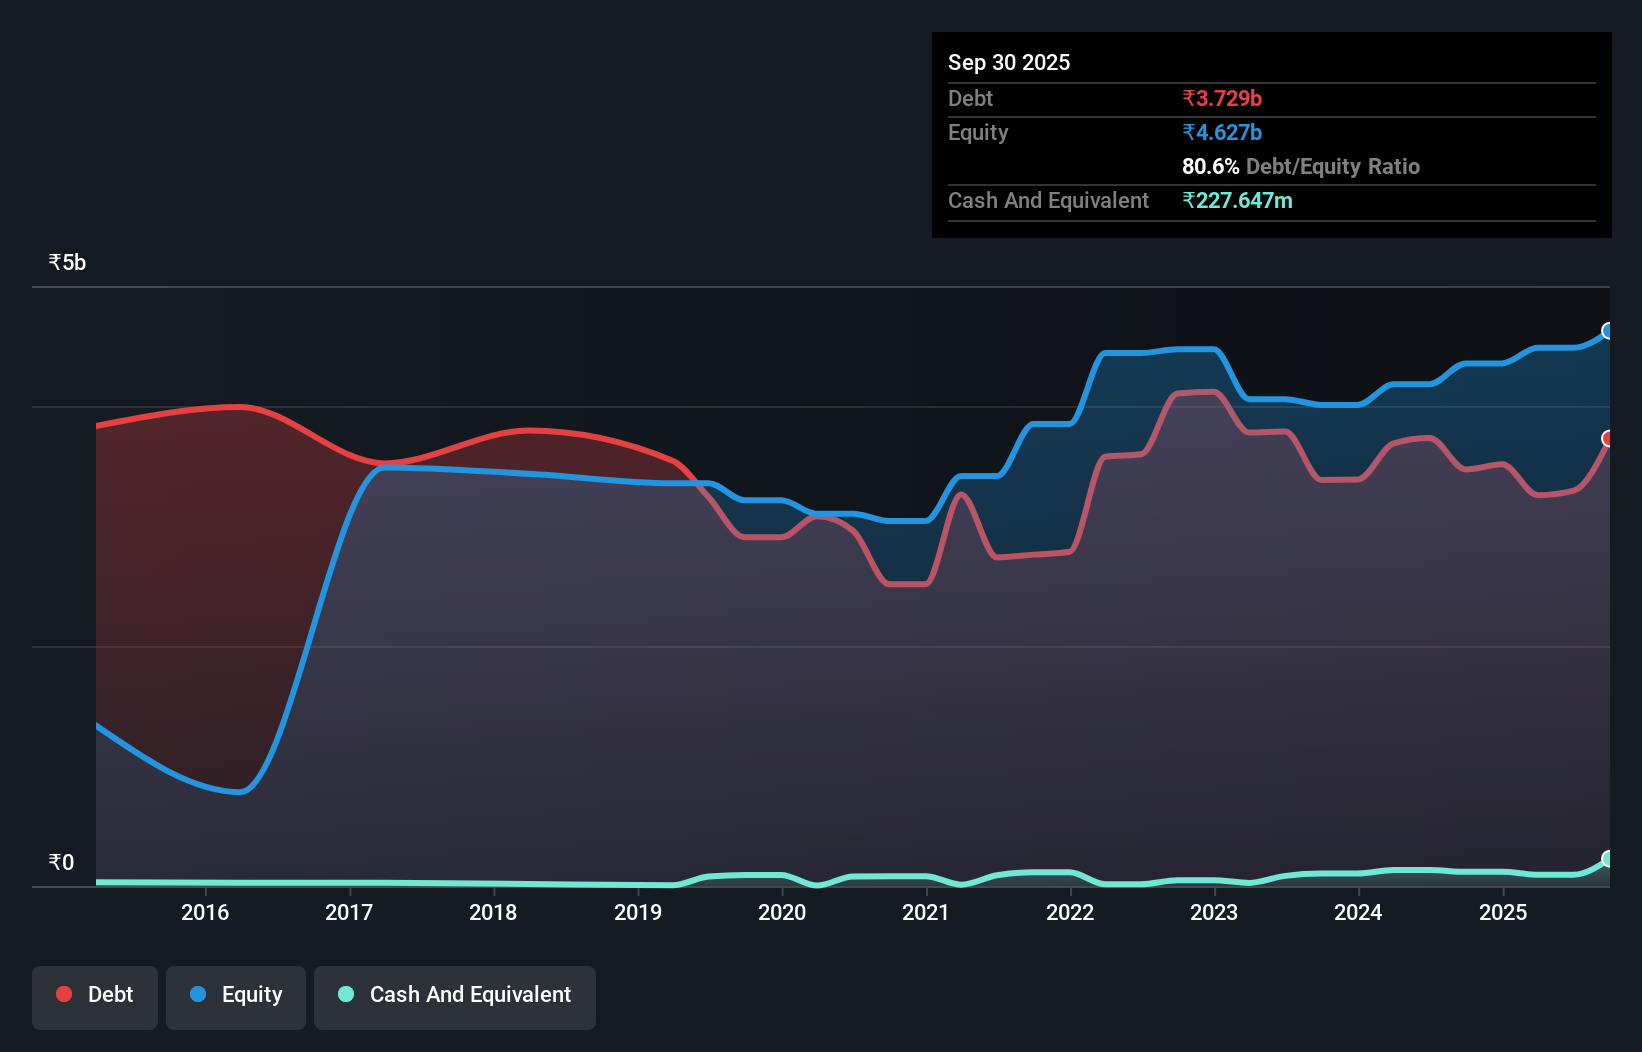Click the 2021 x-axis label
The height and width of the screenshot is (1052, 1642).
click(x=926, y=912)
